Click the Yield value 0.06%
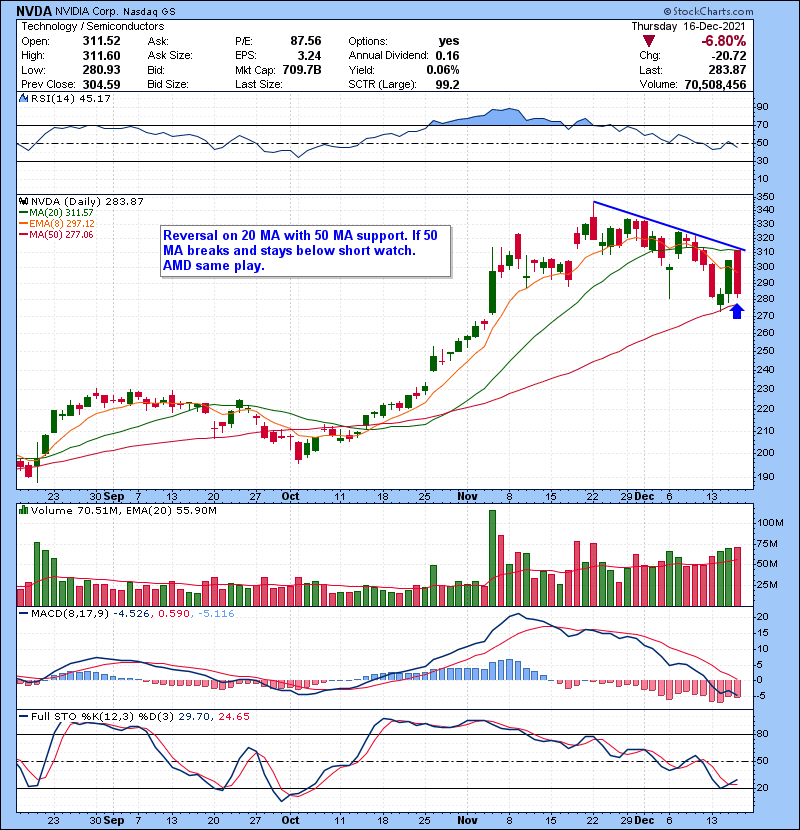Viewport: 800px width, 830px height. (x=443, y=70)
